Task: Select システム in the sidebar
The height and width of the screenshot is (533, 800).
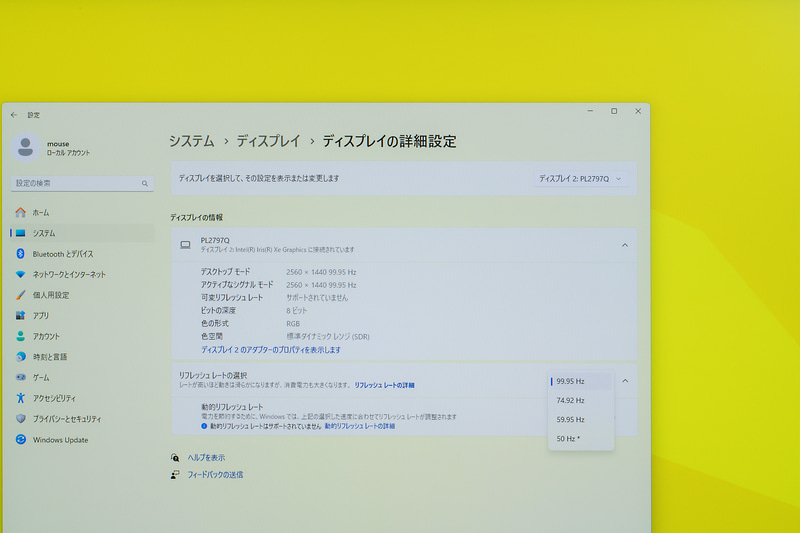Action: click(82, 233)
